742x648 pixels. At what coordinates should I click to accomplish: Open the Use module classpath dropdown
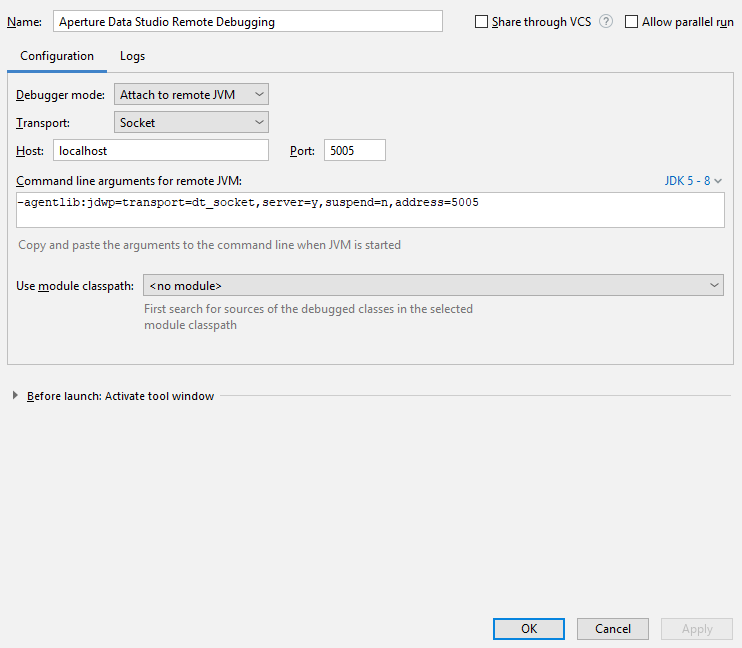(433, 285)
